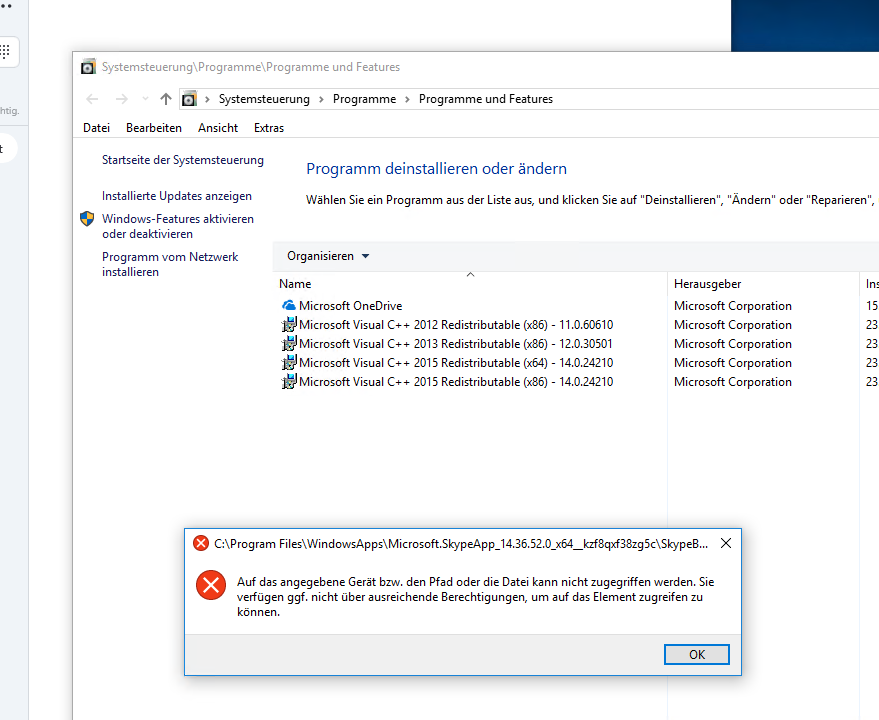Select Programme breadcrumb segment
Screen dimensions: 879x720
[x=364, y=99]
